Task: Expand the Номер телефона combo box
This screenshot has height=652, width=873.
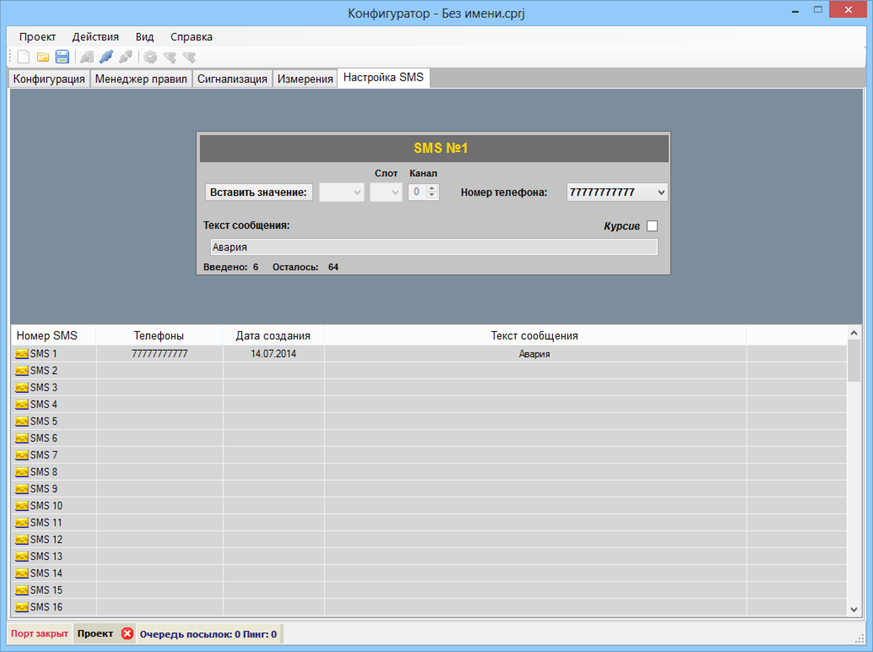Action: 661,192
